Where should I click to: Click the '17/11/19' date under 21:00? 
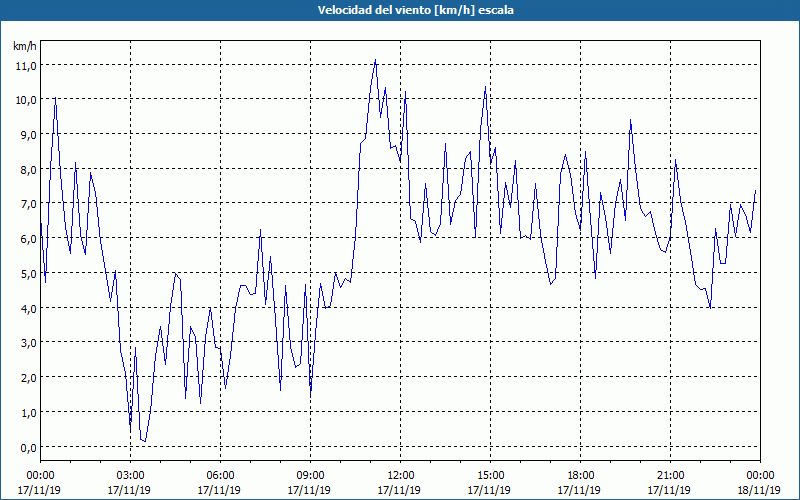tap(669, 490)
